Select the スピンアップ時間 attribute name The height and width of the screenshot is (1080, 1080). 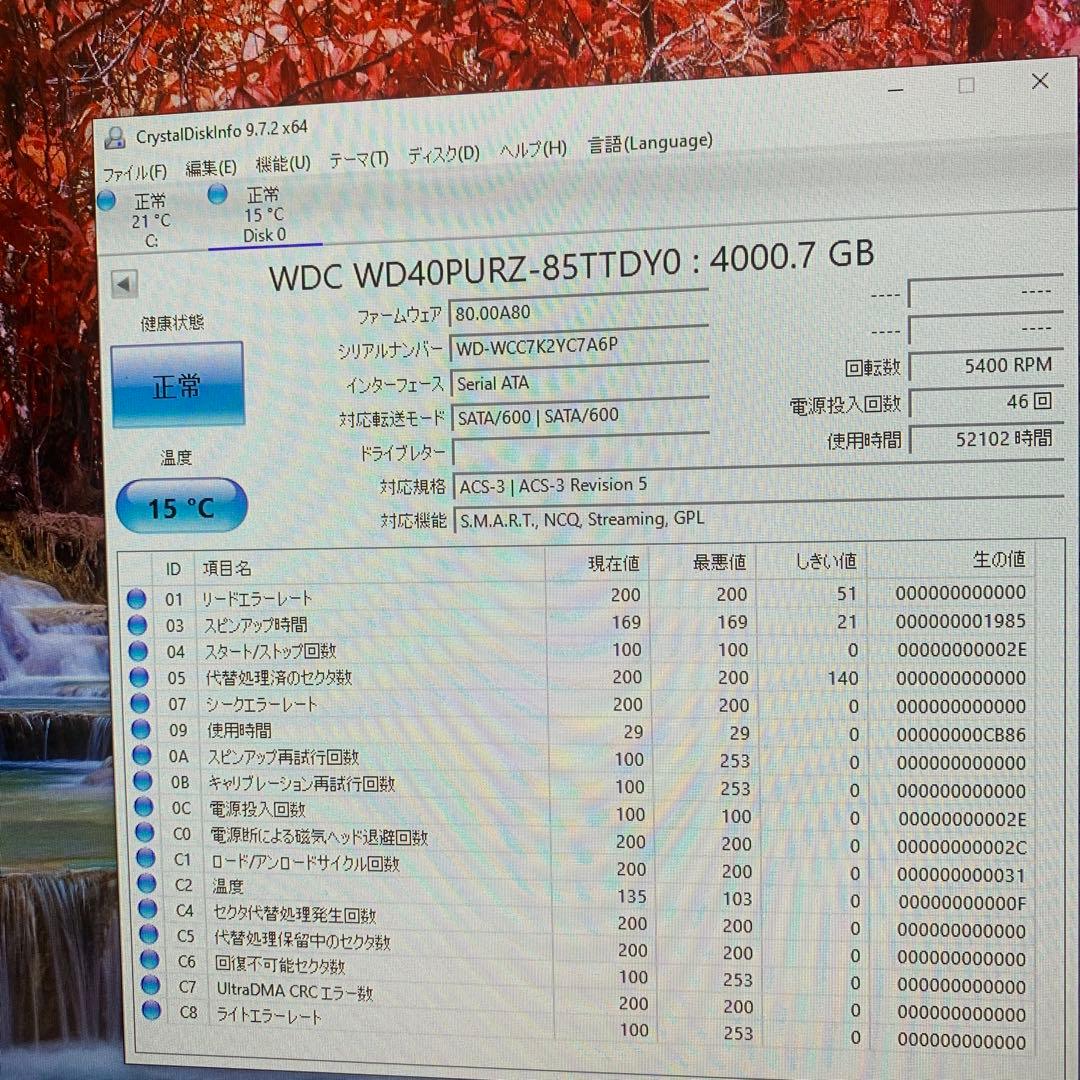256,625
